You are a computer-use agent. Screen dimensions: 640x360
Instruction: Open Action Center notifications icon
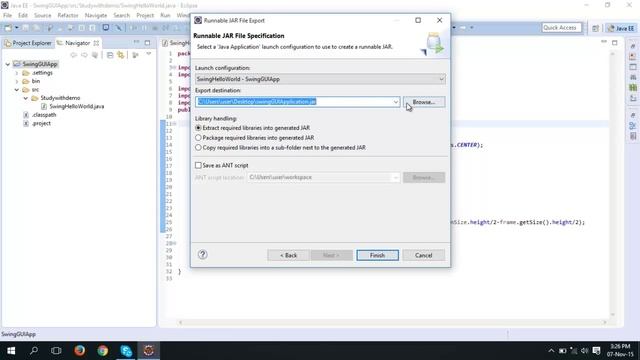596,351
